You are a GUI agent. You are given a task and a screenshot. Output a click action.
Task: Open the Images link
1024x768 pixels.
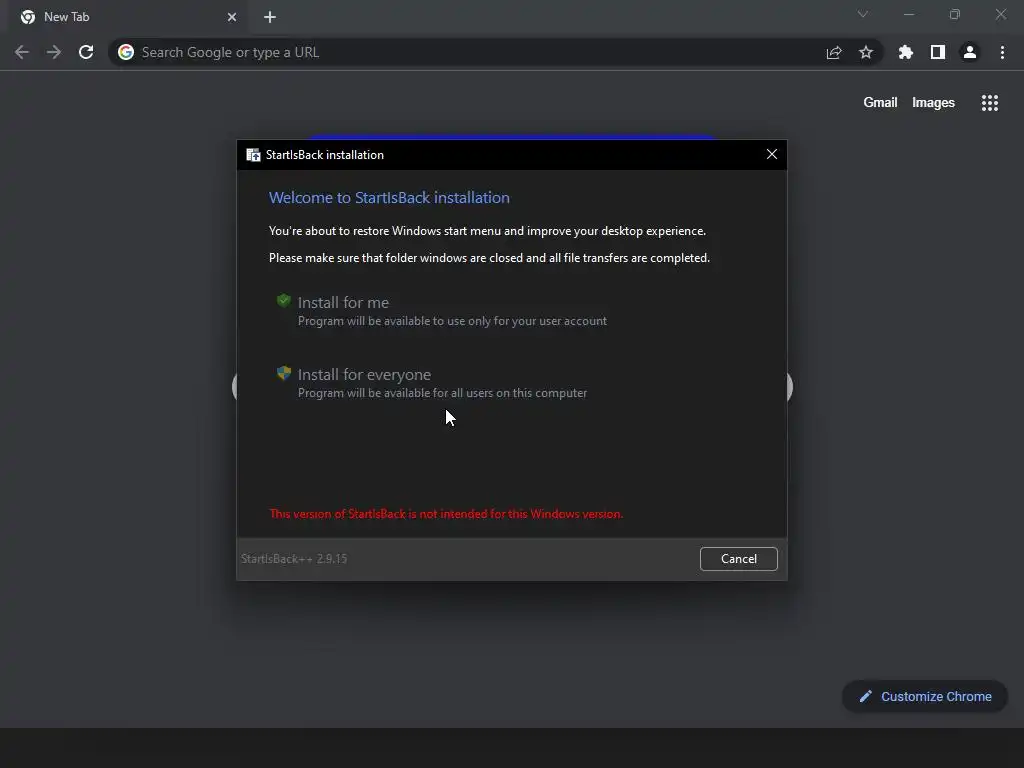tap(933, 103)
